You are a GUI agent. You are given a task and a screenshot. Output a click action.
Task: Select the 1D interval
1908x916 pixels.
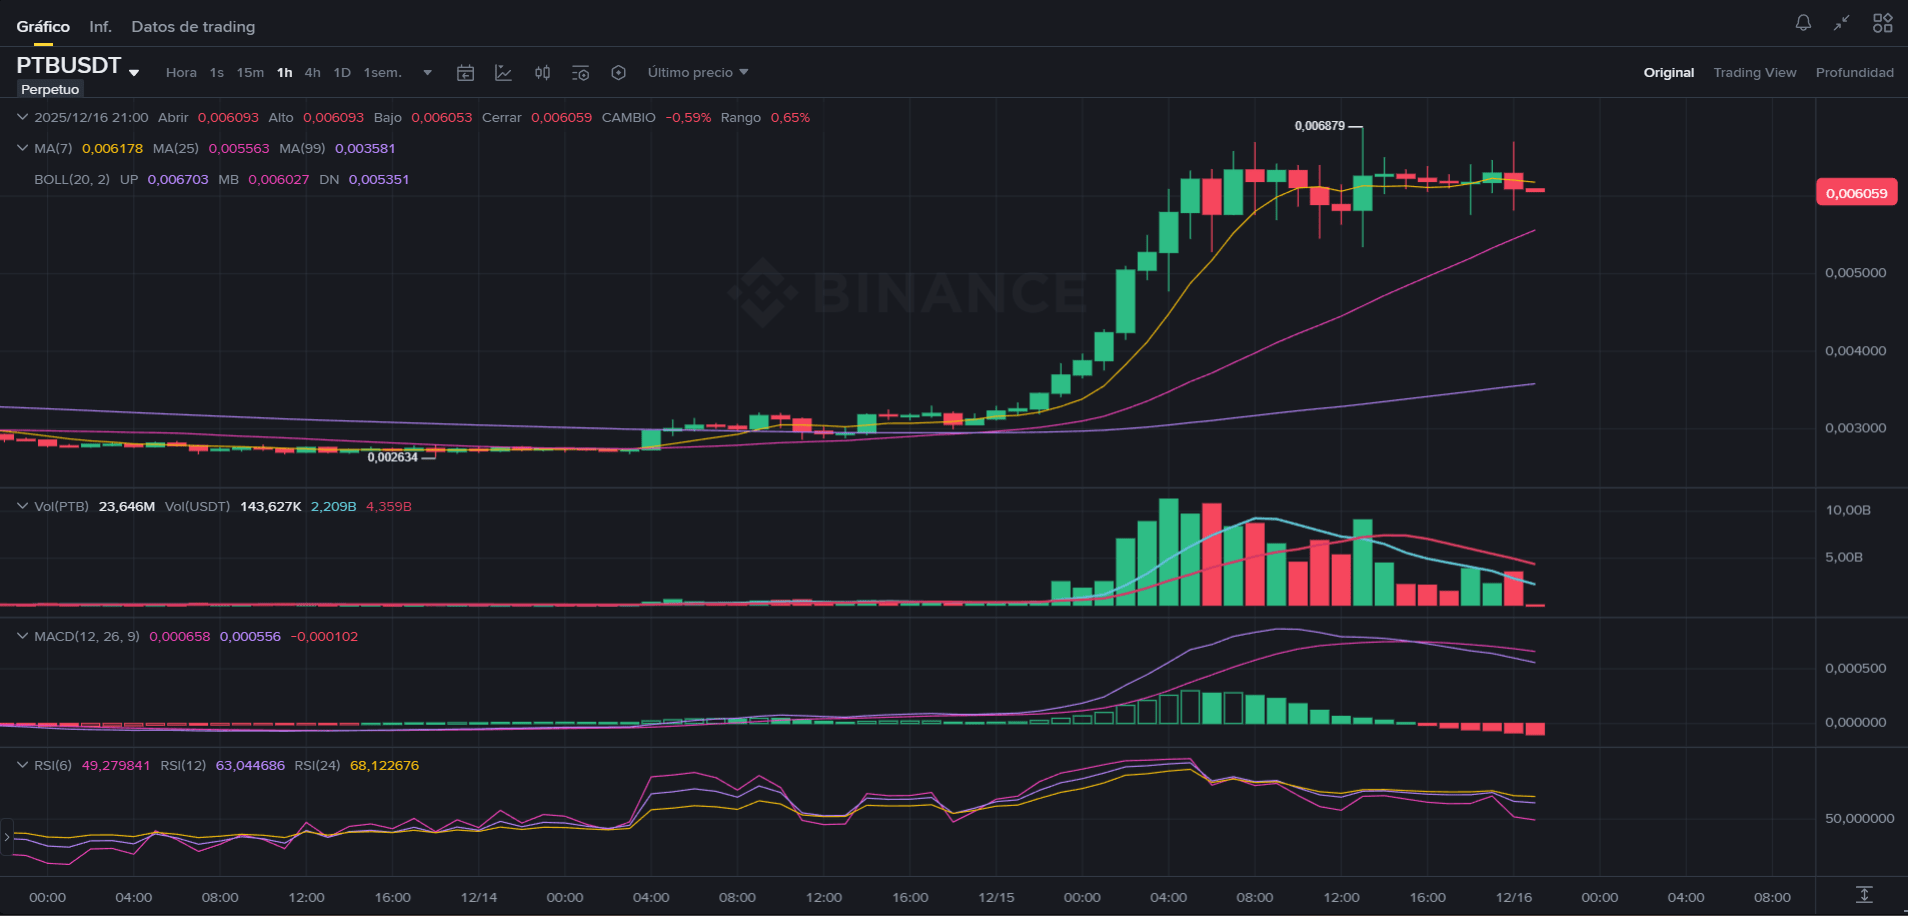[342, 73]
